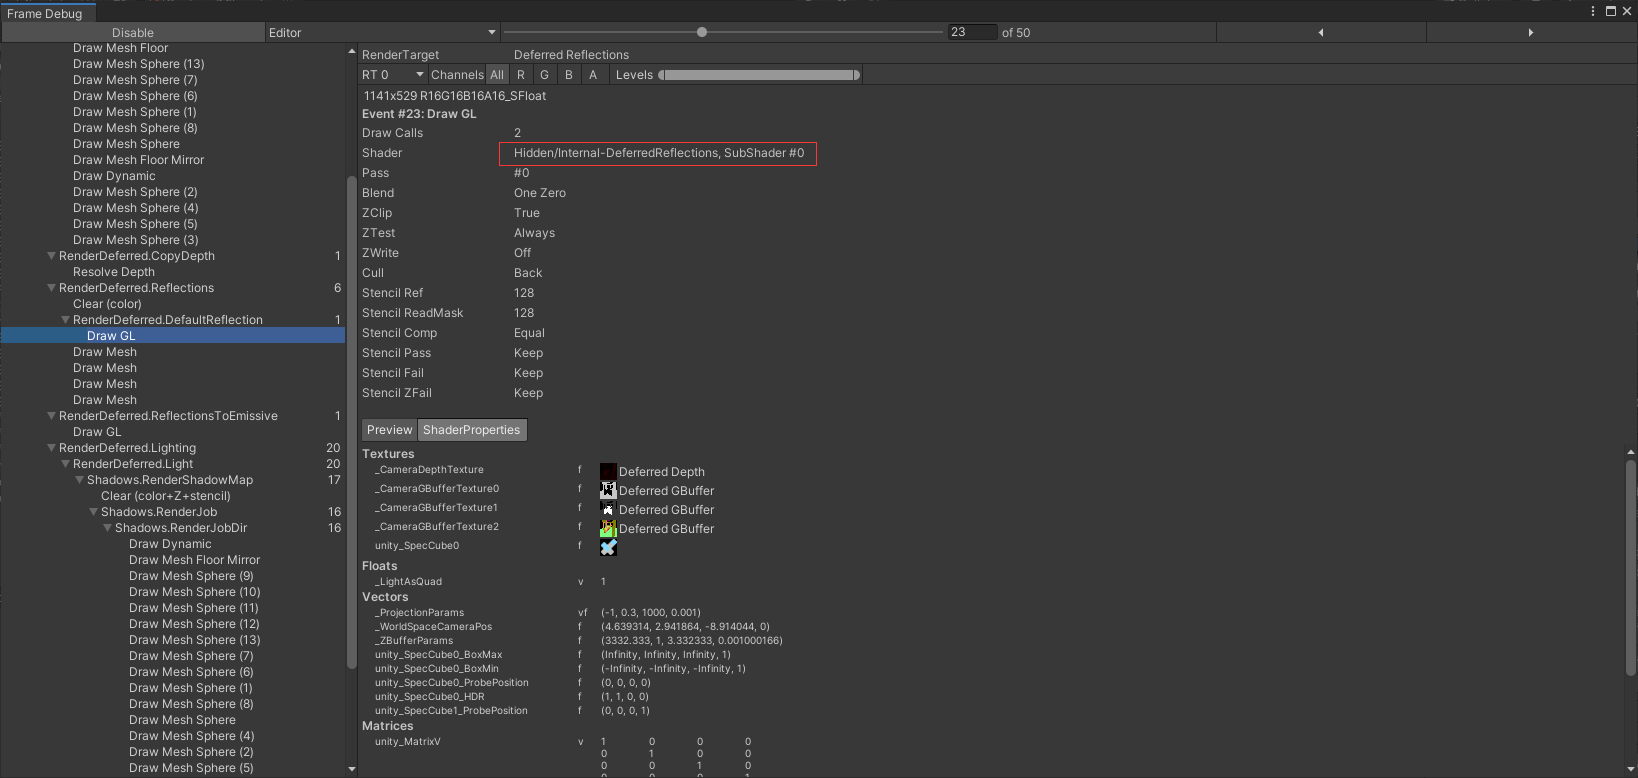Click the _LightAsQuad float property
This screenshot has height=778, width=1638.
click(408, 582)
